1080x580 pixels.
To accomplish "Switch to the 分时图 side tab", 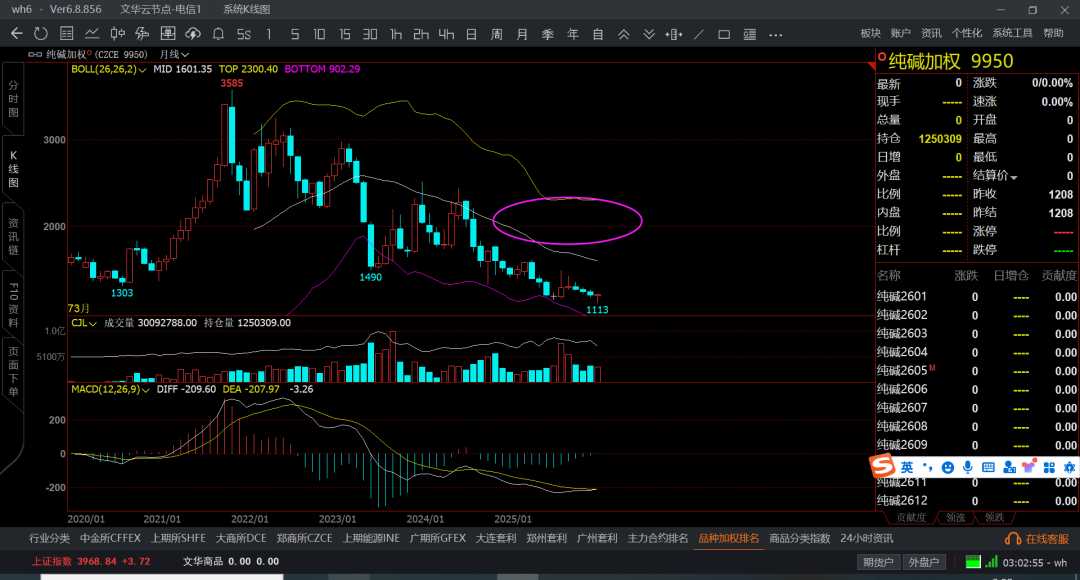I will coord(13,99).
